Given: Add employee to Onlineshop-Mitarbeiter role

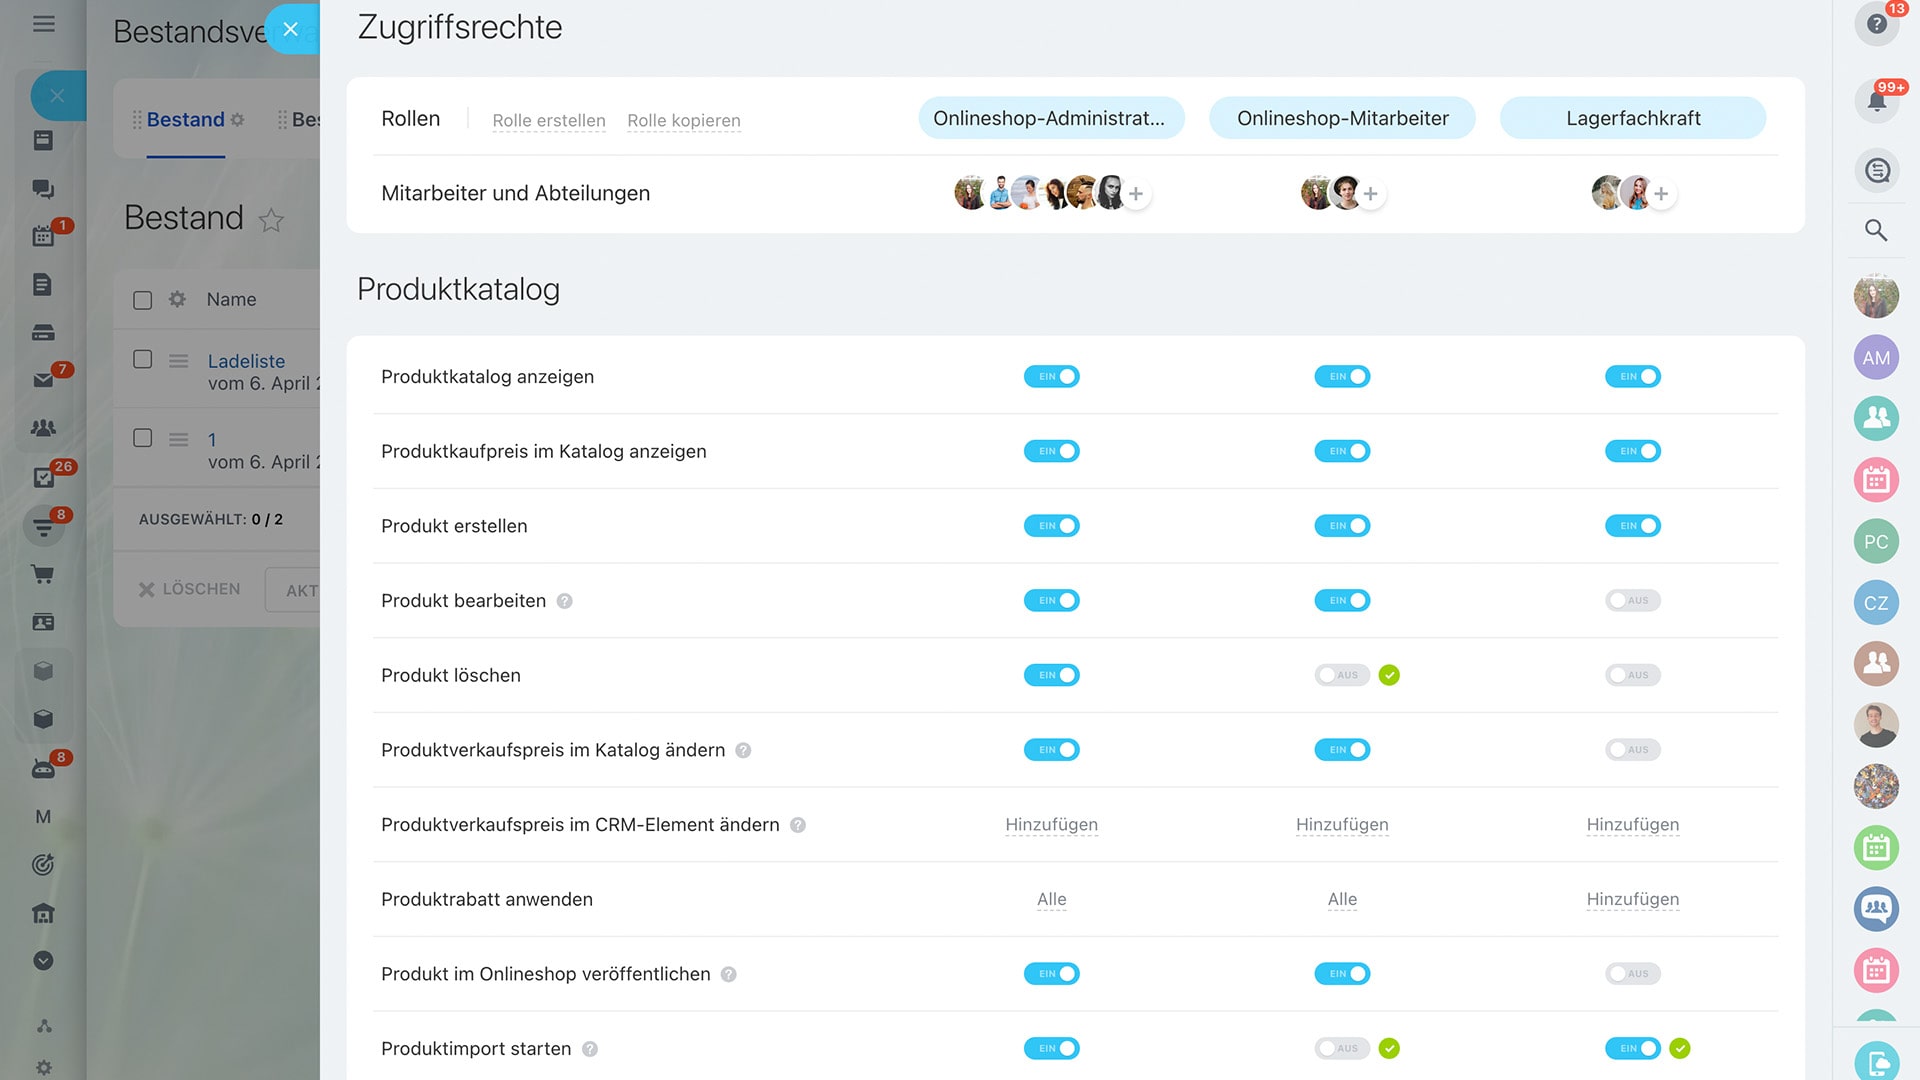Looking at the screenshot, I should point(1371,194).
